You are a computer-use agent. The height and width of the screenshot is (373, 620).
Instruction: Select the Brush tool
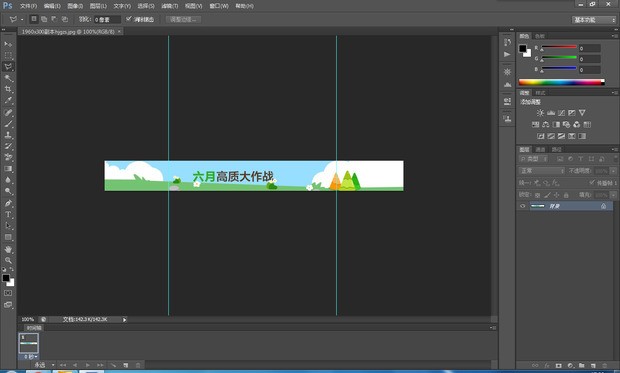pos(8,124)
